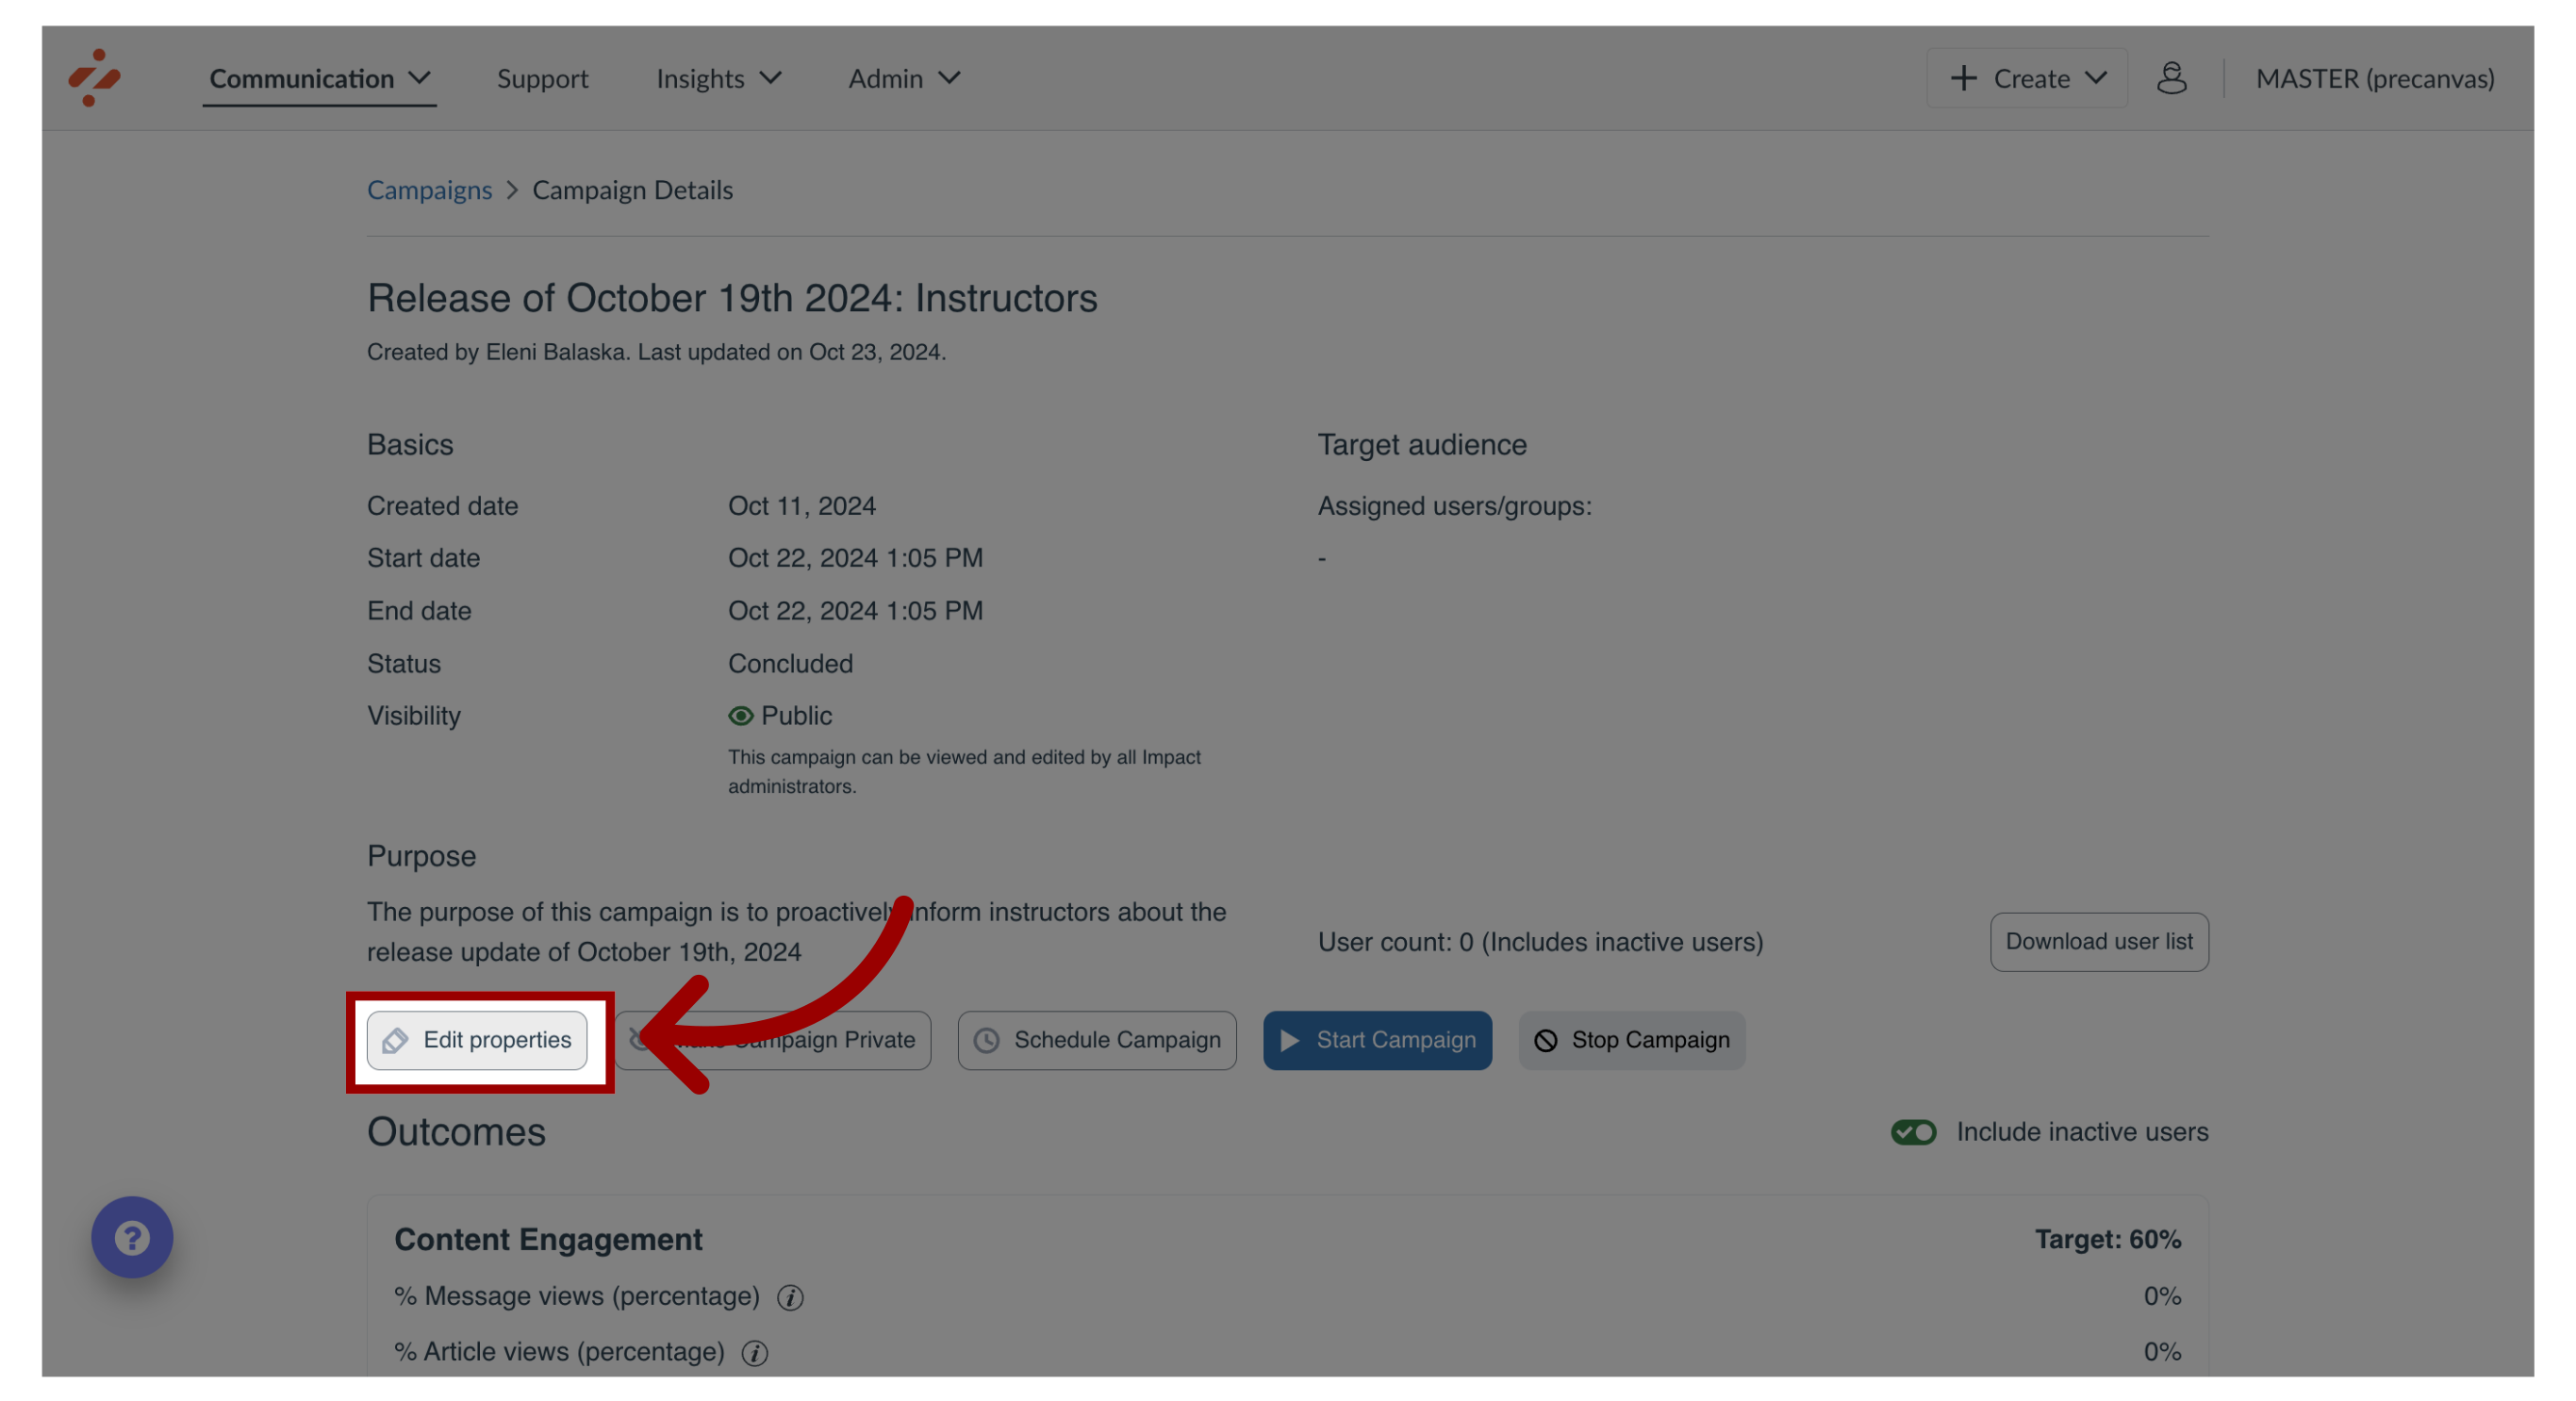Open the purple help widget button
Image resolution: width=2576 pixels, height=1401 pixels.
[132, 1237]
